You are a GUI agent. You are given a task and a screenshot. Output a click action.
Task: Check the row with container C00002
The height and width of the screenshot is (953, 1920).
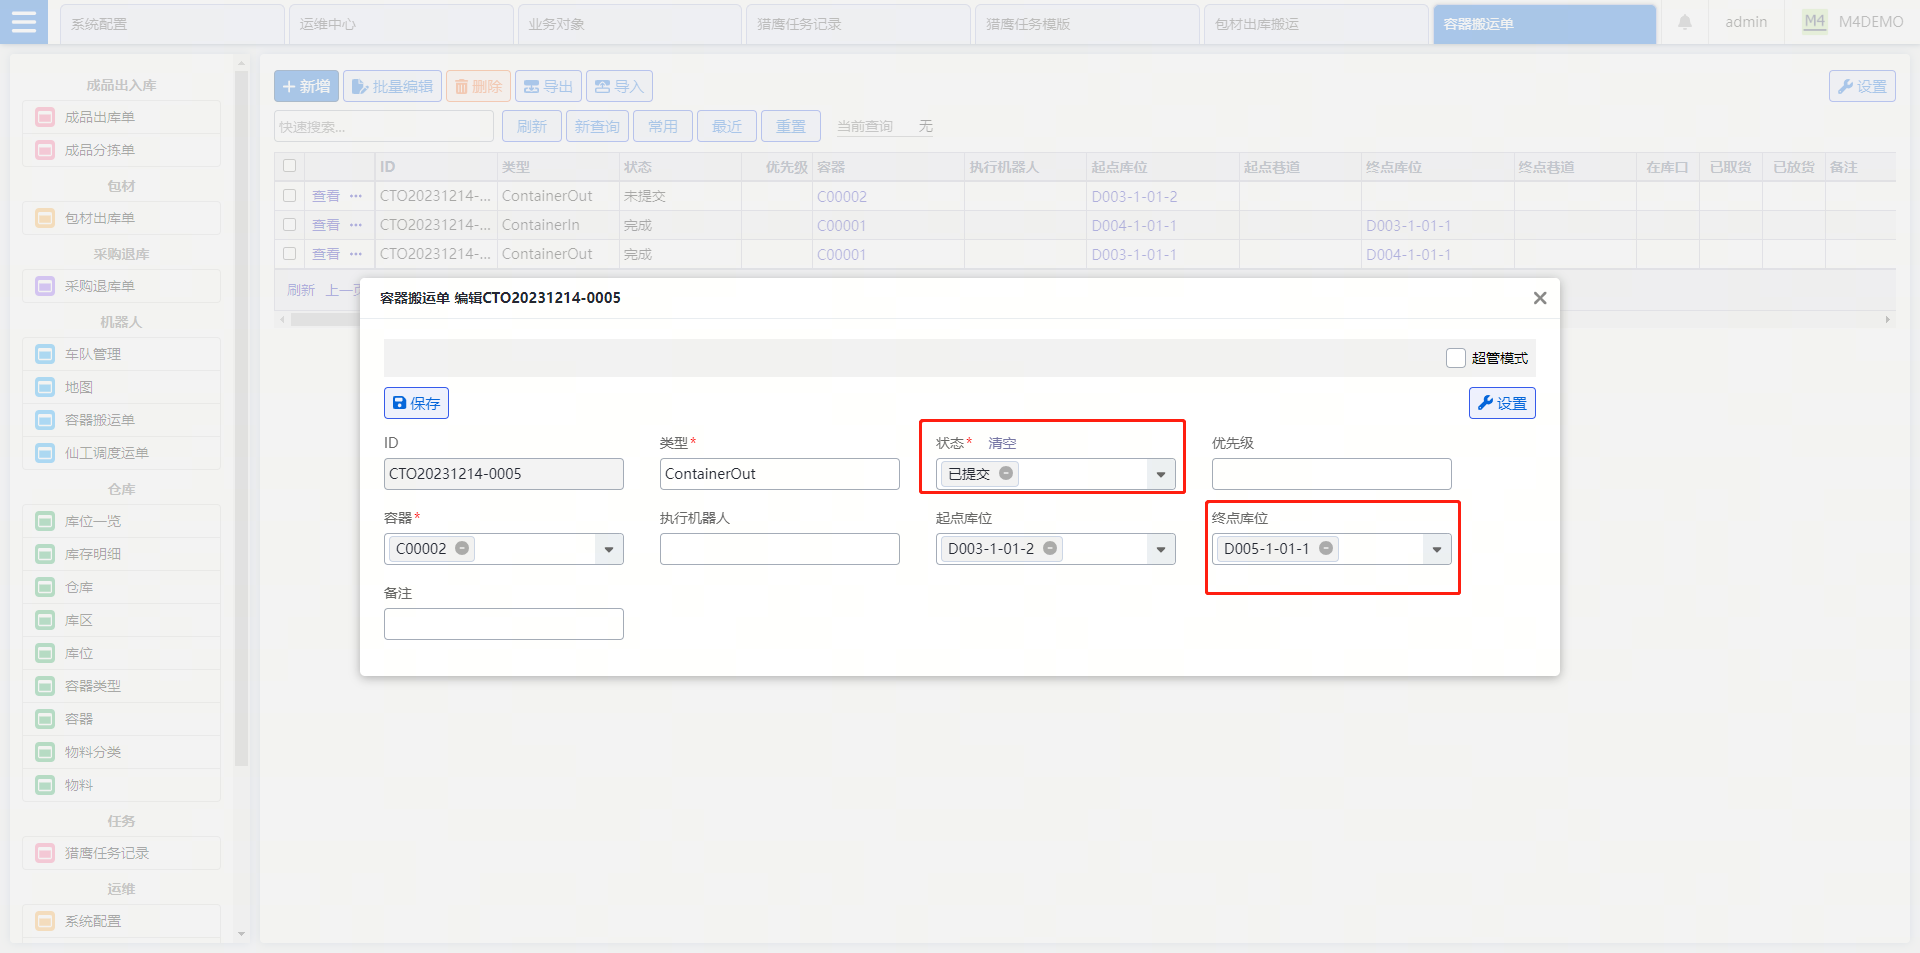click(x=289, y=196)
